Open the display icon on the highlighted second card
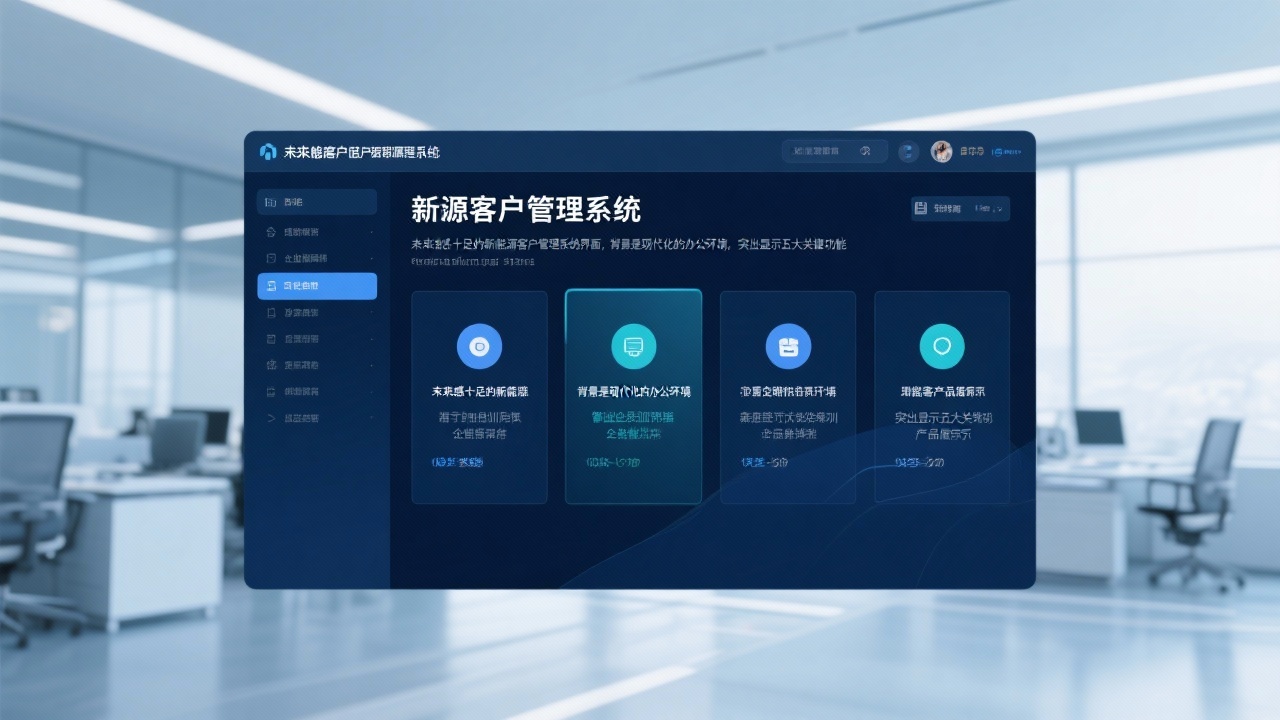This screenshot has width=1280, height=720. click(x=633, y=346)
